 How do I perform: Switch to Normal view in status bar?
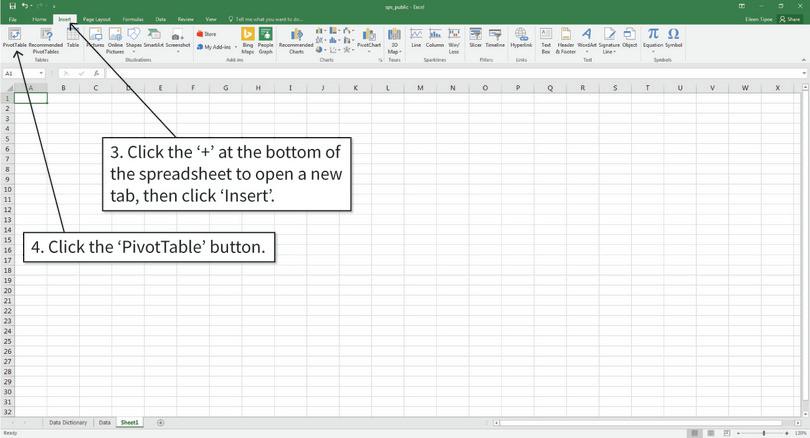click(695, 433)
